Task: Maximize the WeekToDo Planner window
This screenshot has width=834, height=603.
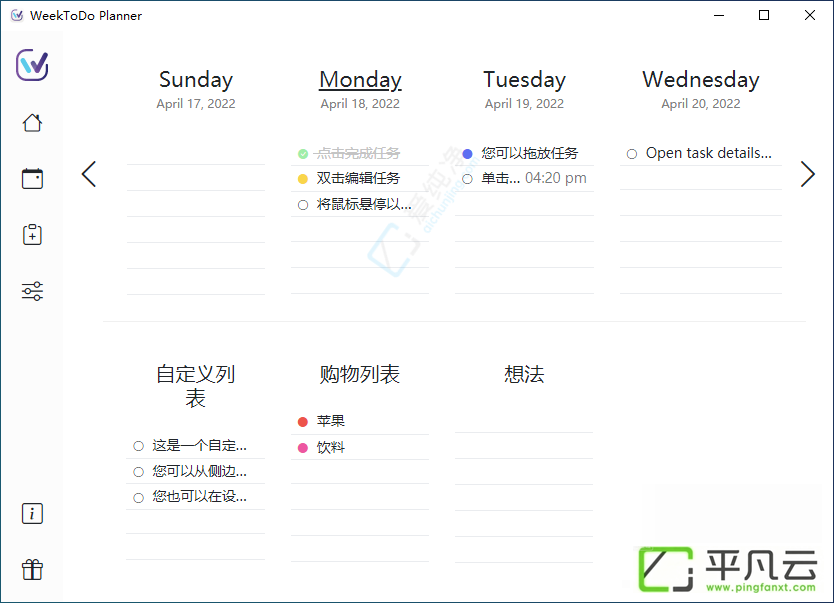Action: (x=764, y=15)
